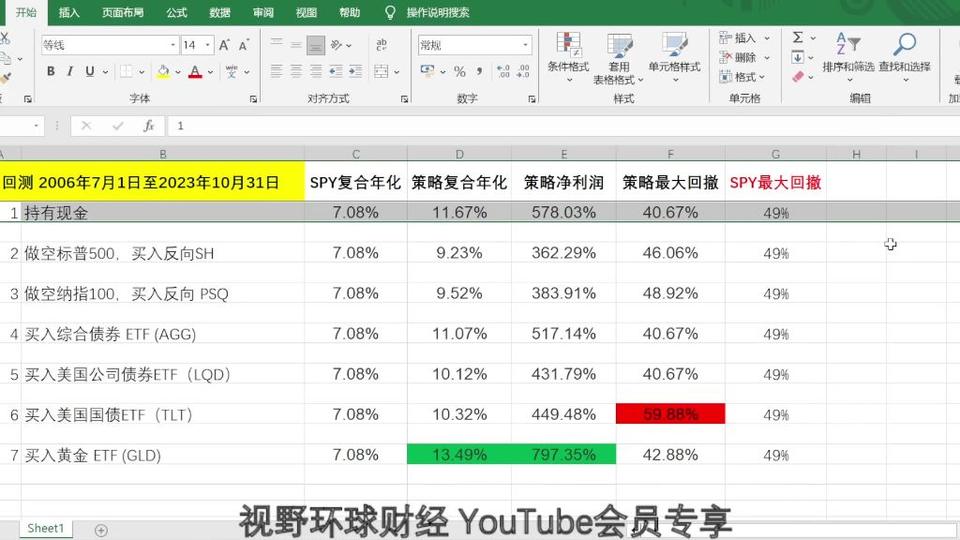Viewport: 960px width, 540px height.
Task: Open number format dropdown 常规
Action: (x=474, y=45)
